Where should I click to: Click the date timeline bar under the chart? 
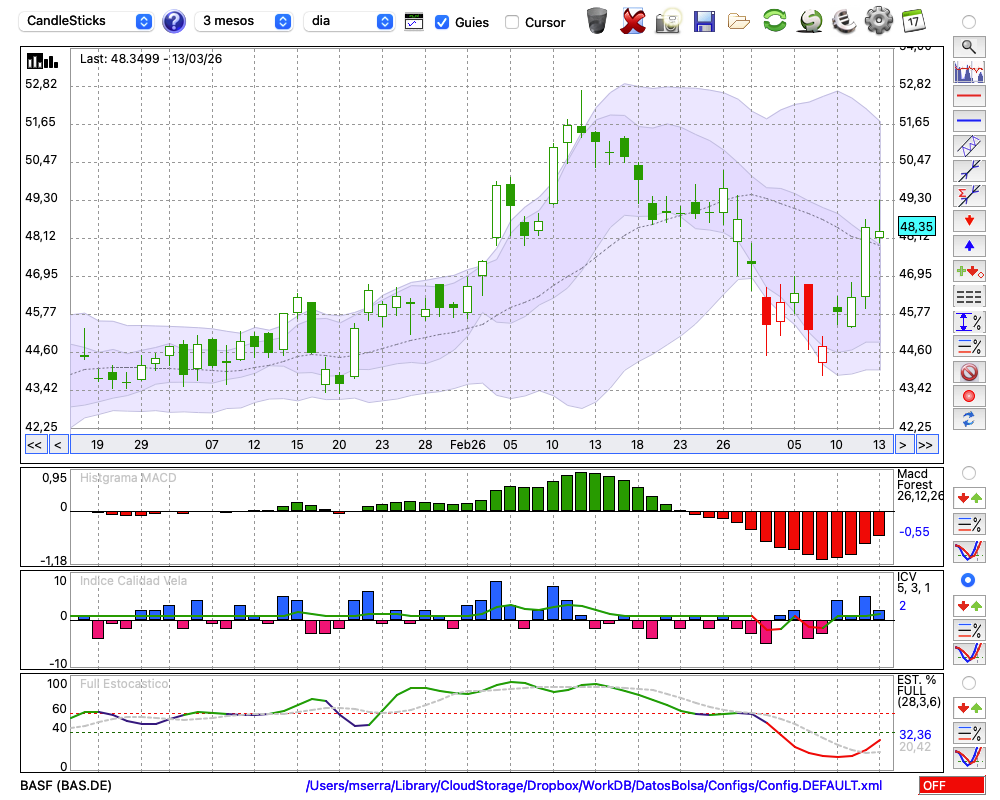pos(480,444)
